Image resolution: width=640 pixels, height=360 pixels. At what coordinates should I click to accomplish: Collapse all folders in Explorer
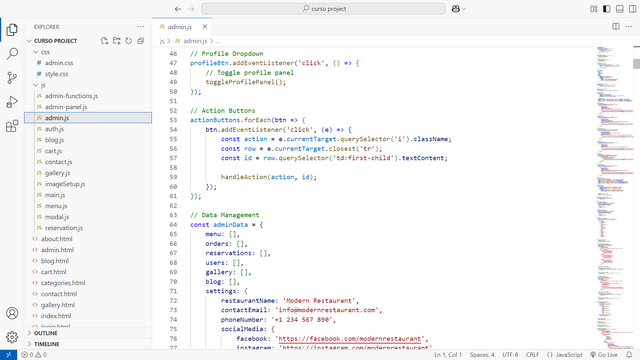click(x=140, y=41)
